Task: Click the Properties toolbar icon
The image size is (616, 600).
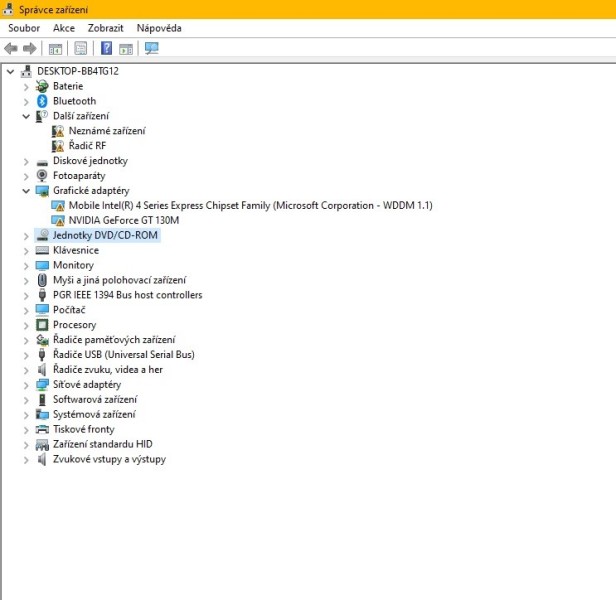Action: tap(81, 49)
